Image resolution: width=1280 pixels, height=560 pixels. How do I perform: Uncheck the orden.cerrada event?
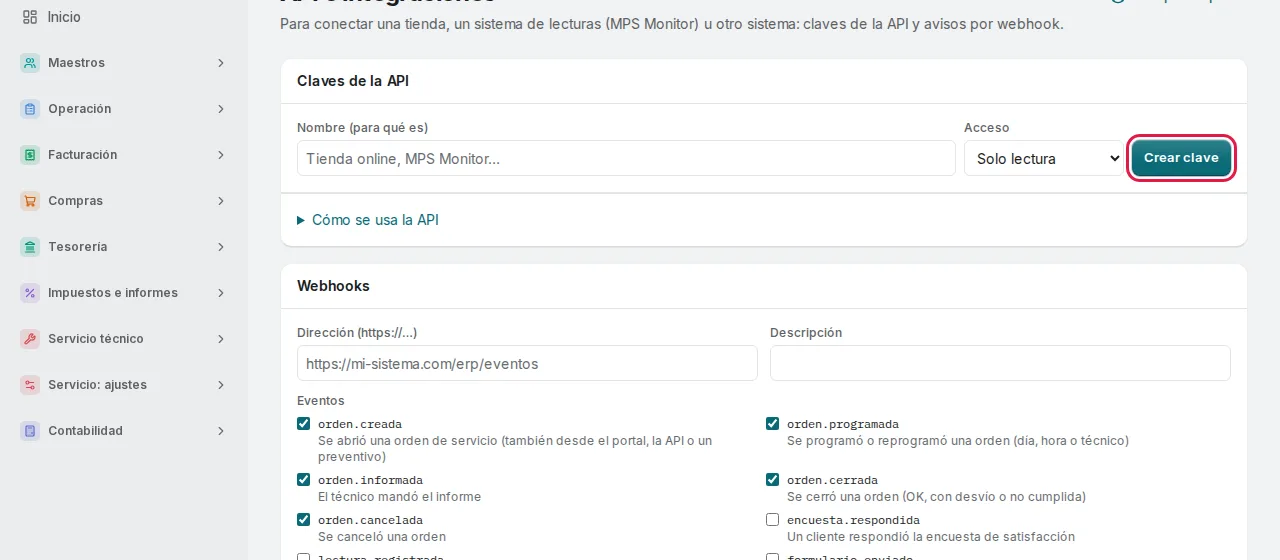[773, 480]
